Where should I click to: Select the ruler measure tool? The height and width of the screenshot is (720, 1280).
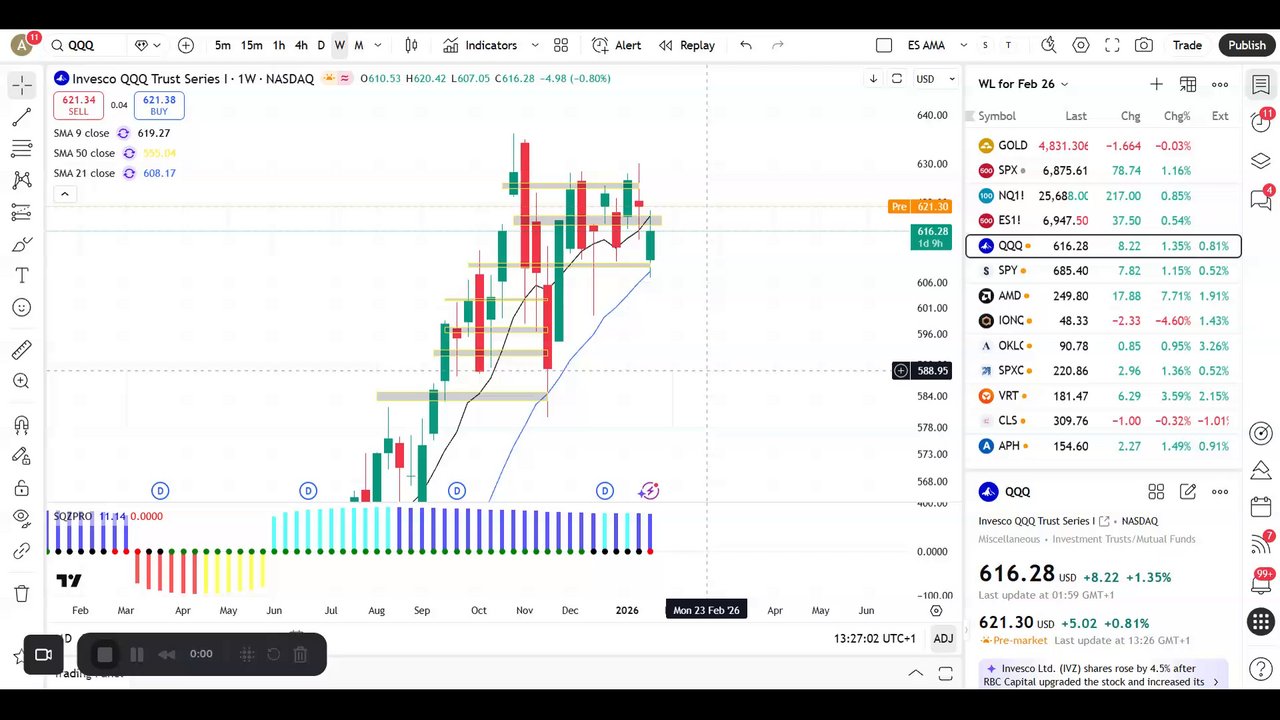(22, 350)
